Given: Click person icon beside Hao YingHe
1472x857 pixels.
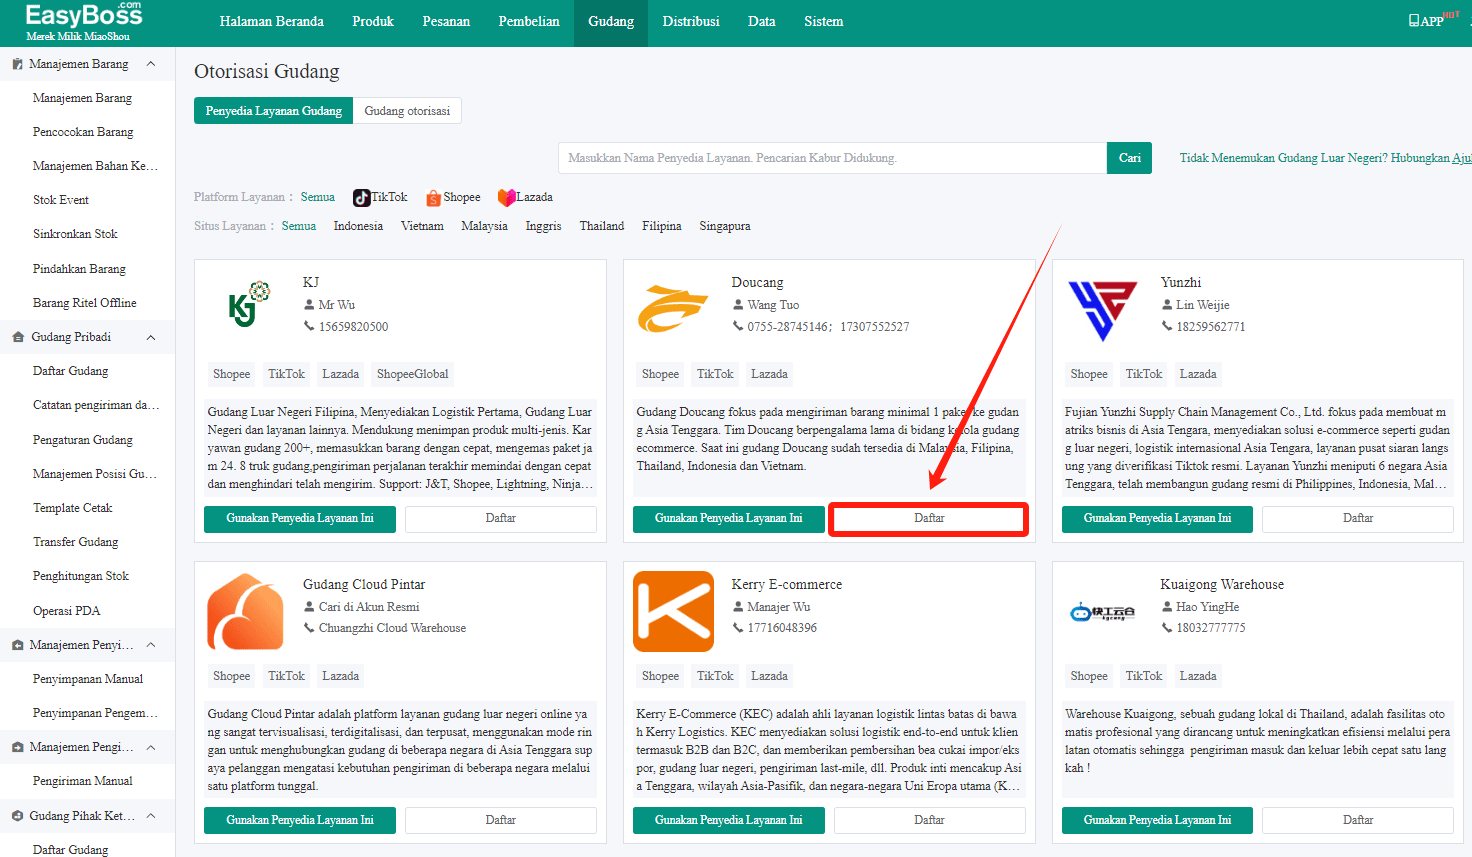Looking at the screenshot, I should (x=1167, y=607).
